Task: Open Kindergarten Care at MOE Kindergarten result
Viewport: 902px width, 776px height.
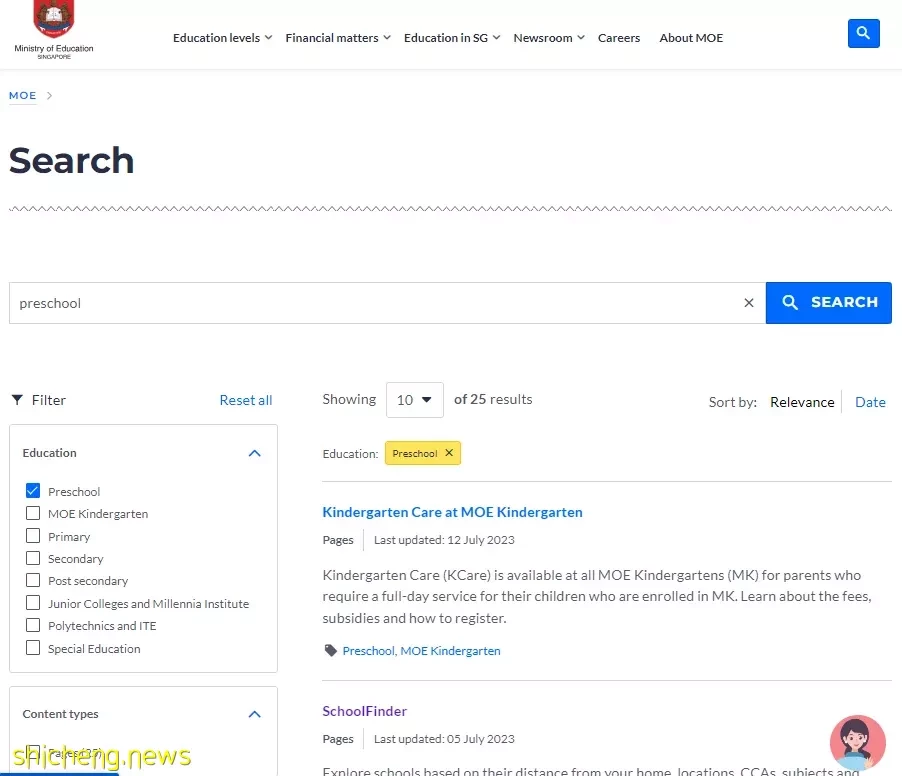Action: [x=452, y=512]
